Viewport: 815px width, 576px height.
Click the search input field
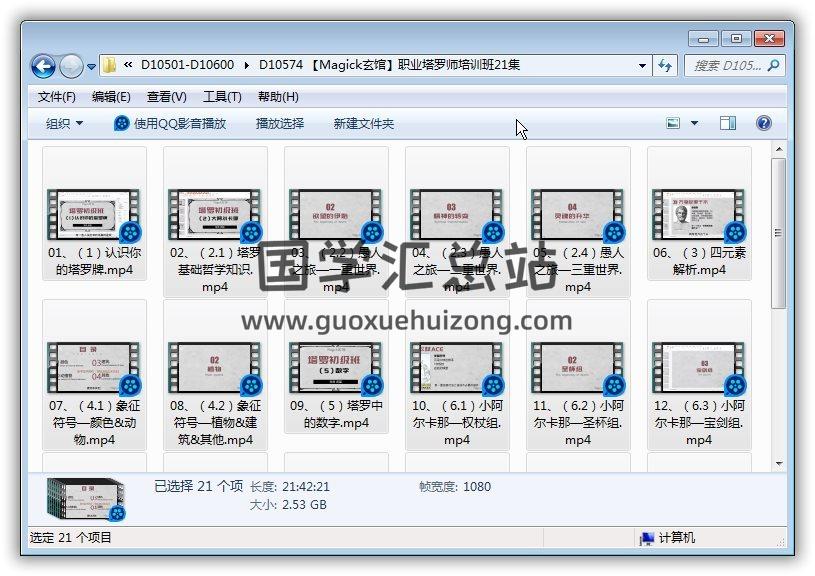tap(726, 66)
